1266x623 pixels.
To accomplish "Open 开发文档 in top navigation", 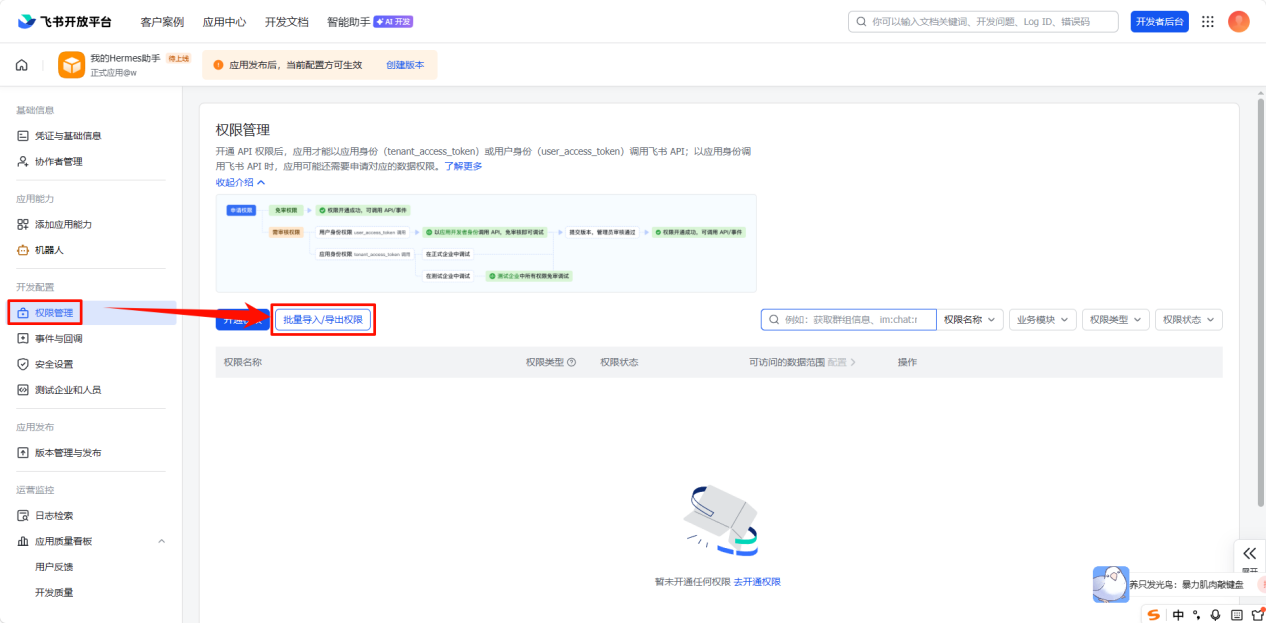I will coord(286,22).
